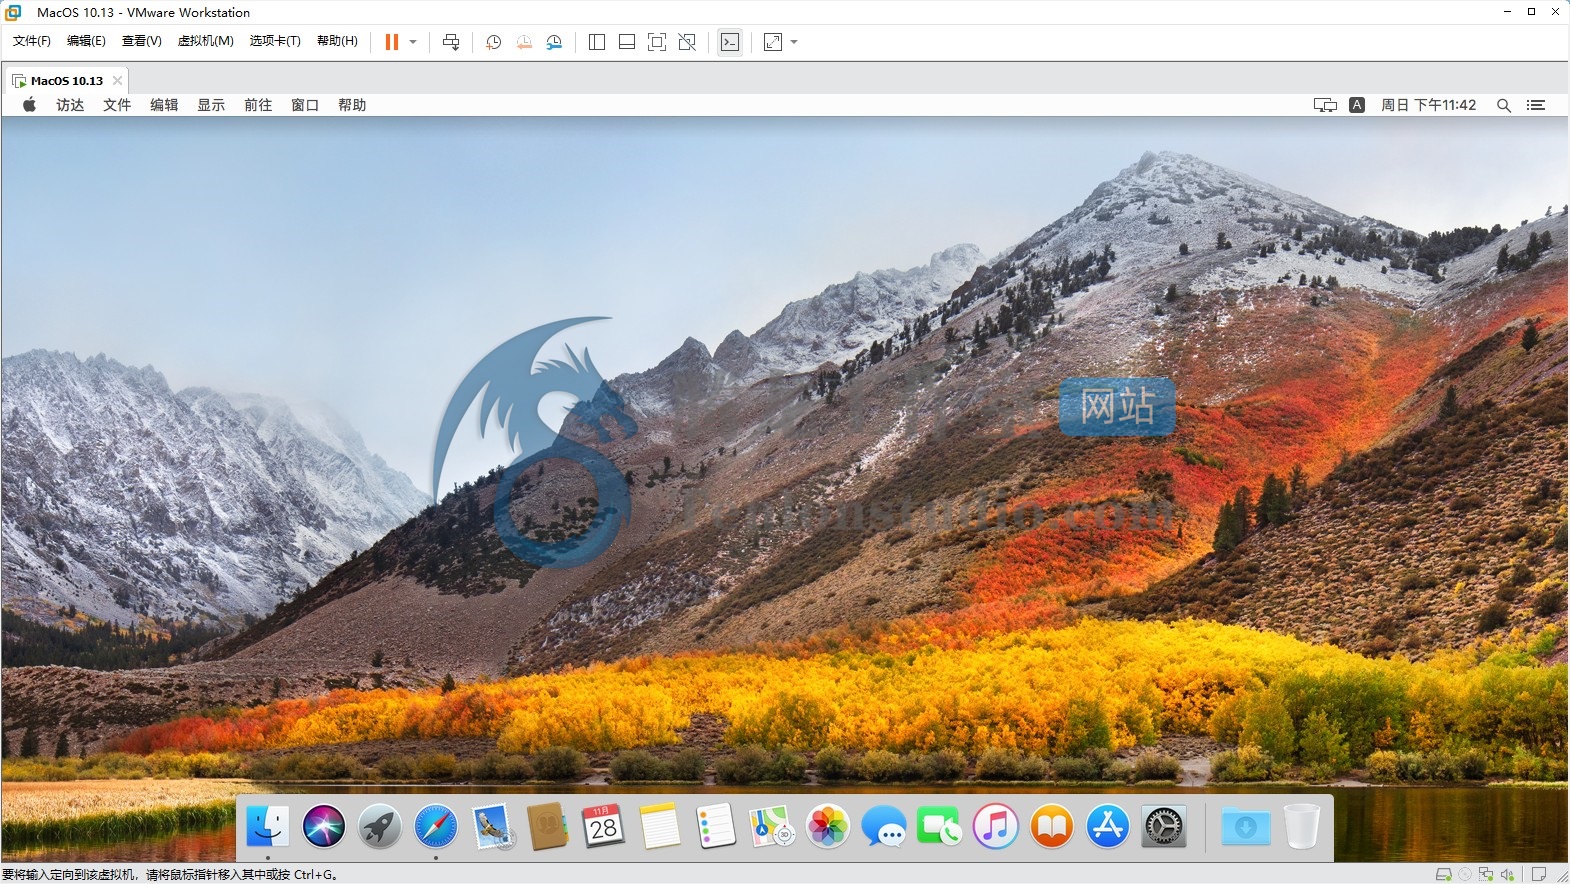The image size is (1570, 884).
Task: Open Calendar showing 28 in Dock
Action: [x=604, y=827]
